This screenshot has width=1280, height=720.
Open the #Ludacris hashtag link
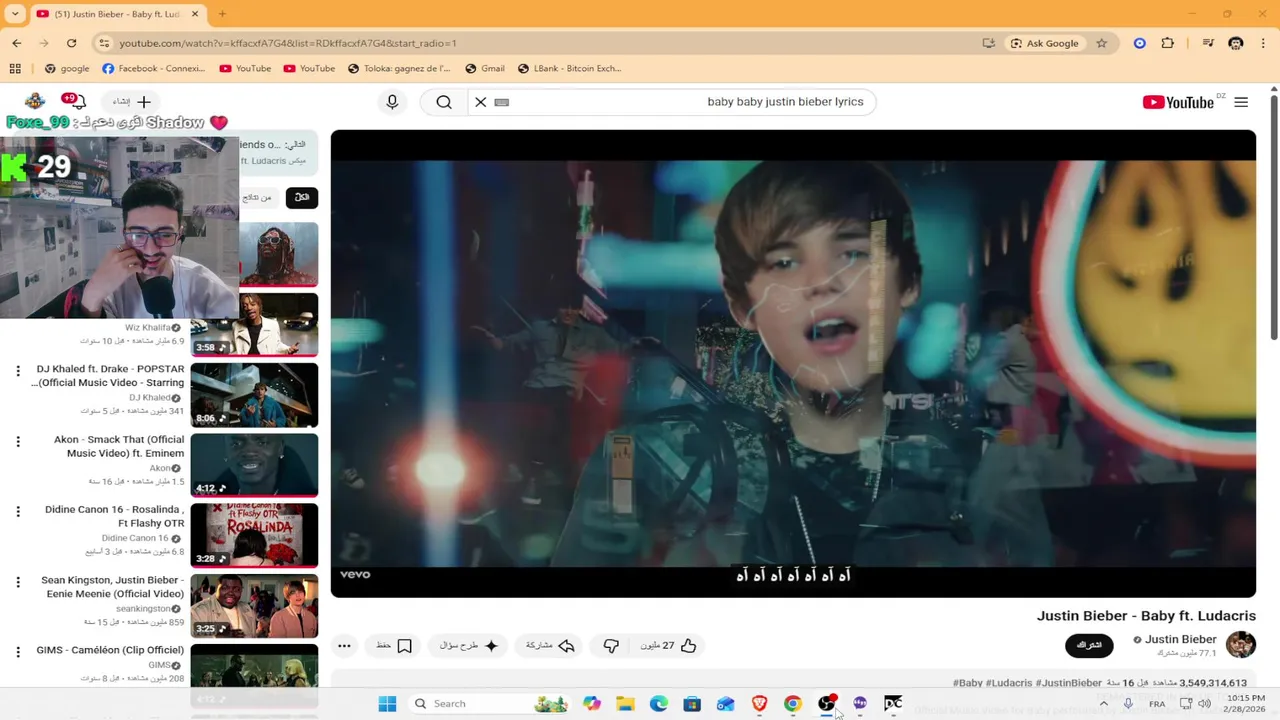[x=1009, y=683]
